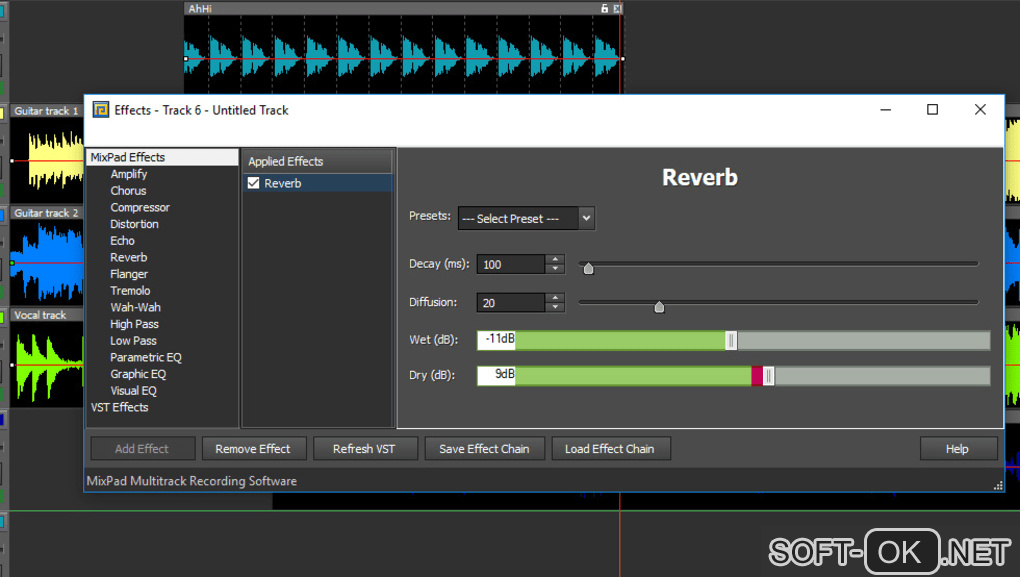Select Flanger in the effects list
Image resolution: width=1020 pixels, height=577 pixels.
[129, 274]
